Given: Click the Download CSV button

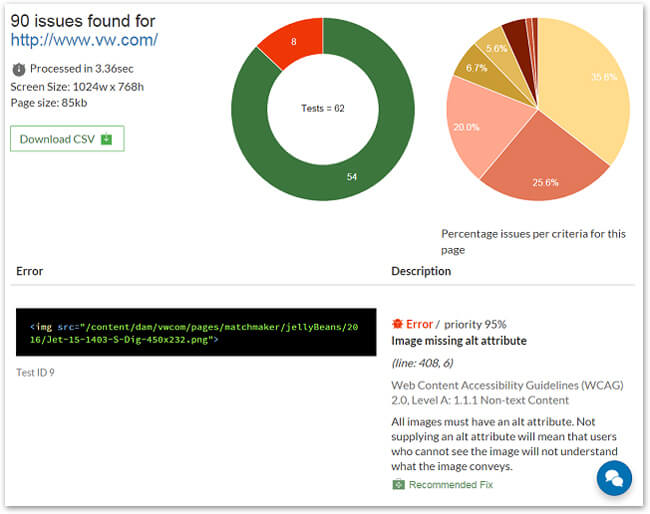Looking at the screenshot, I should pos(67,138).
